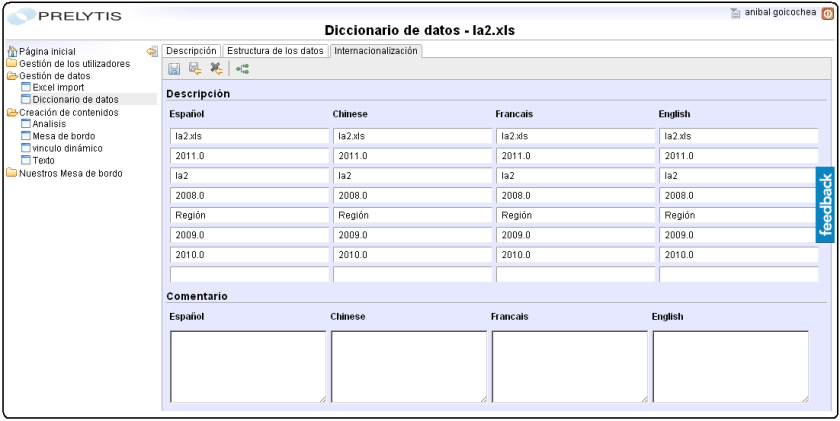Screen dimensions: 840x421
Task: Collapse the sidebar with the arrow icon
Action: 152,51
